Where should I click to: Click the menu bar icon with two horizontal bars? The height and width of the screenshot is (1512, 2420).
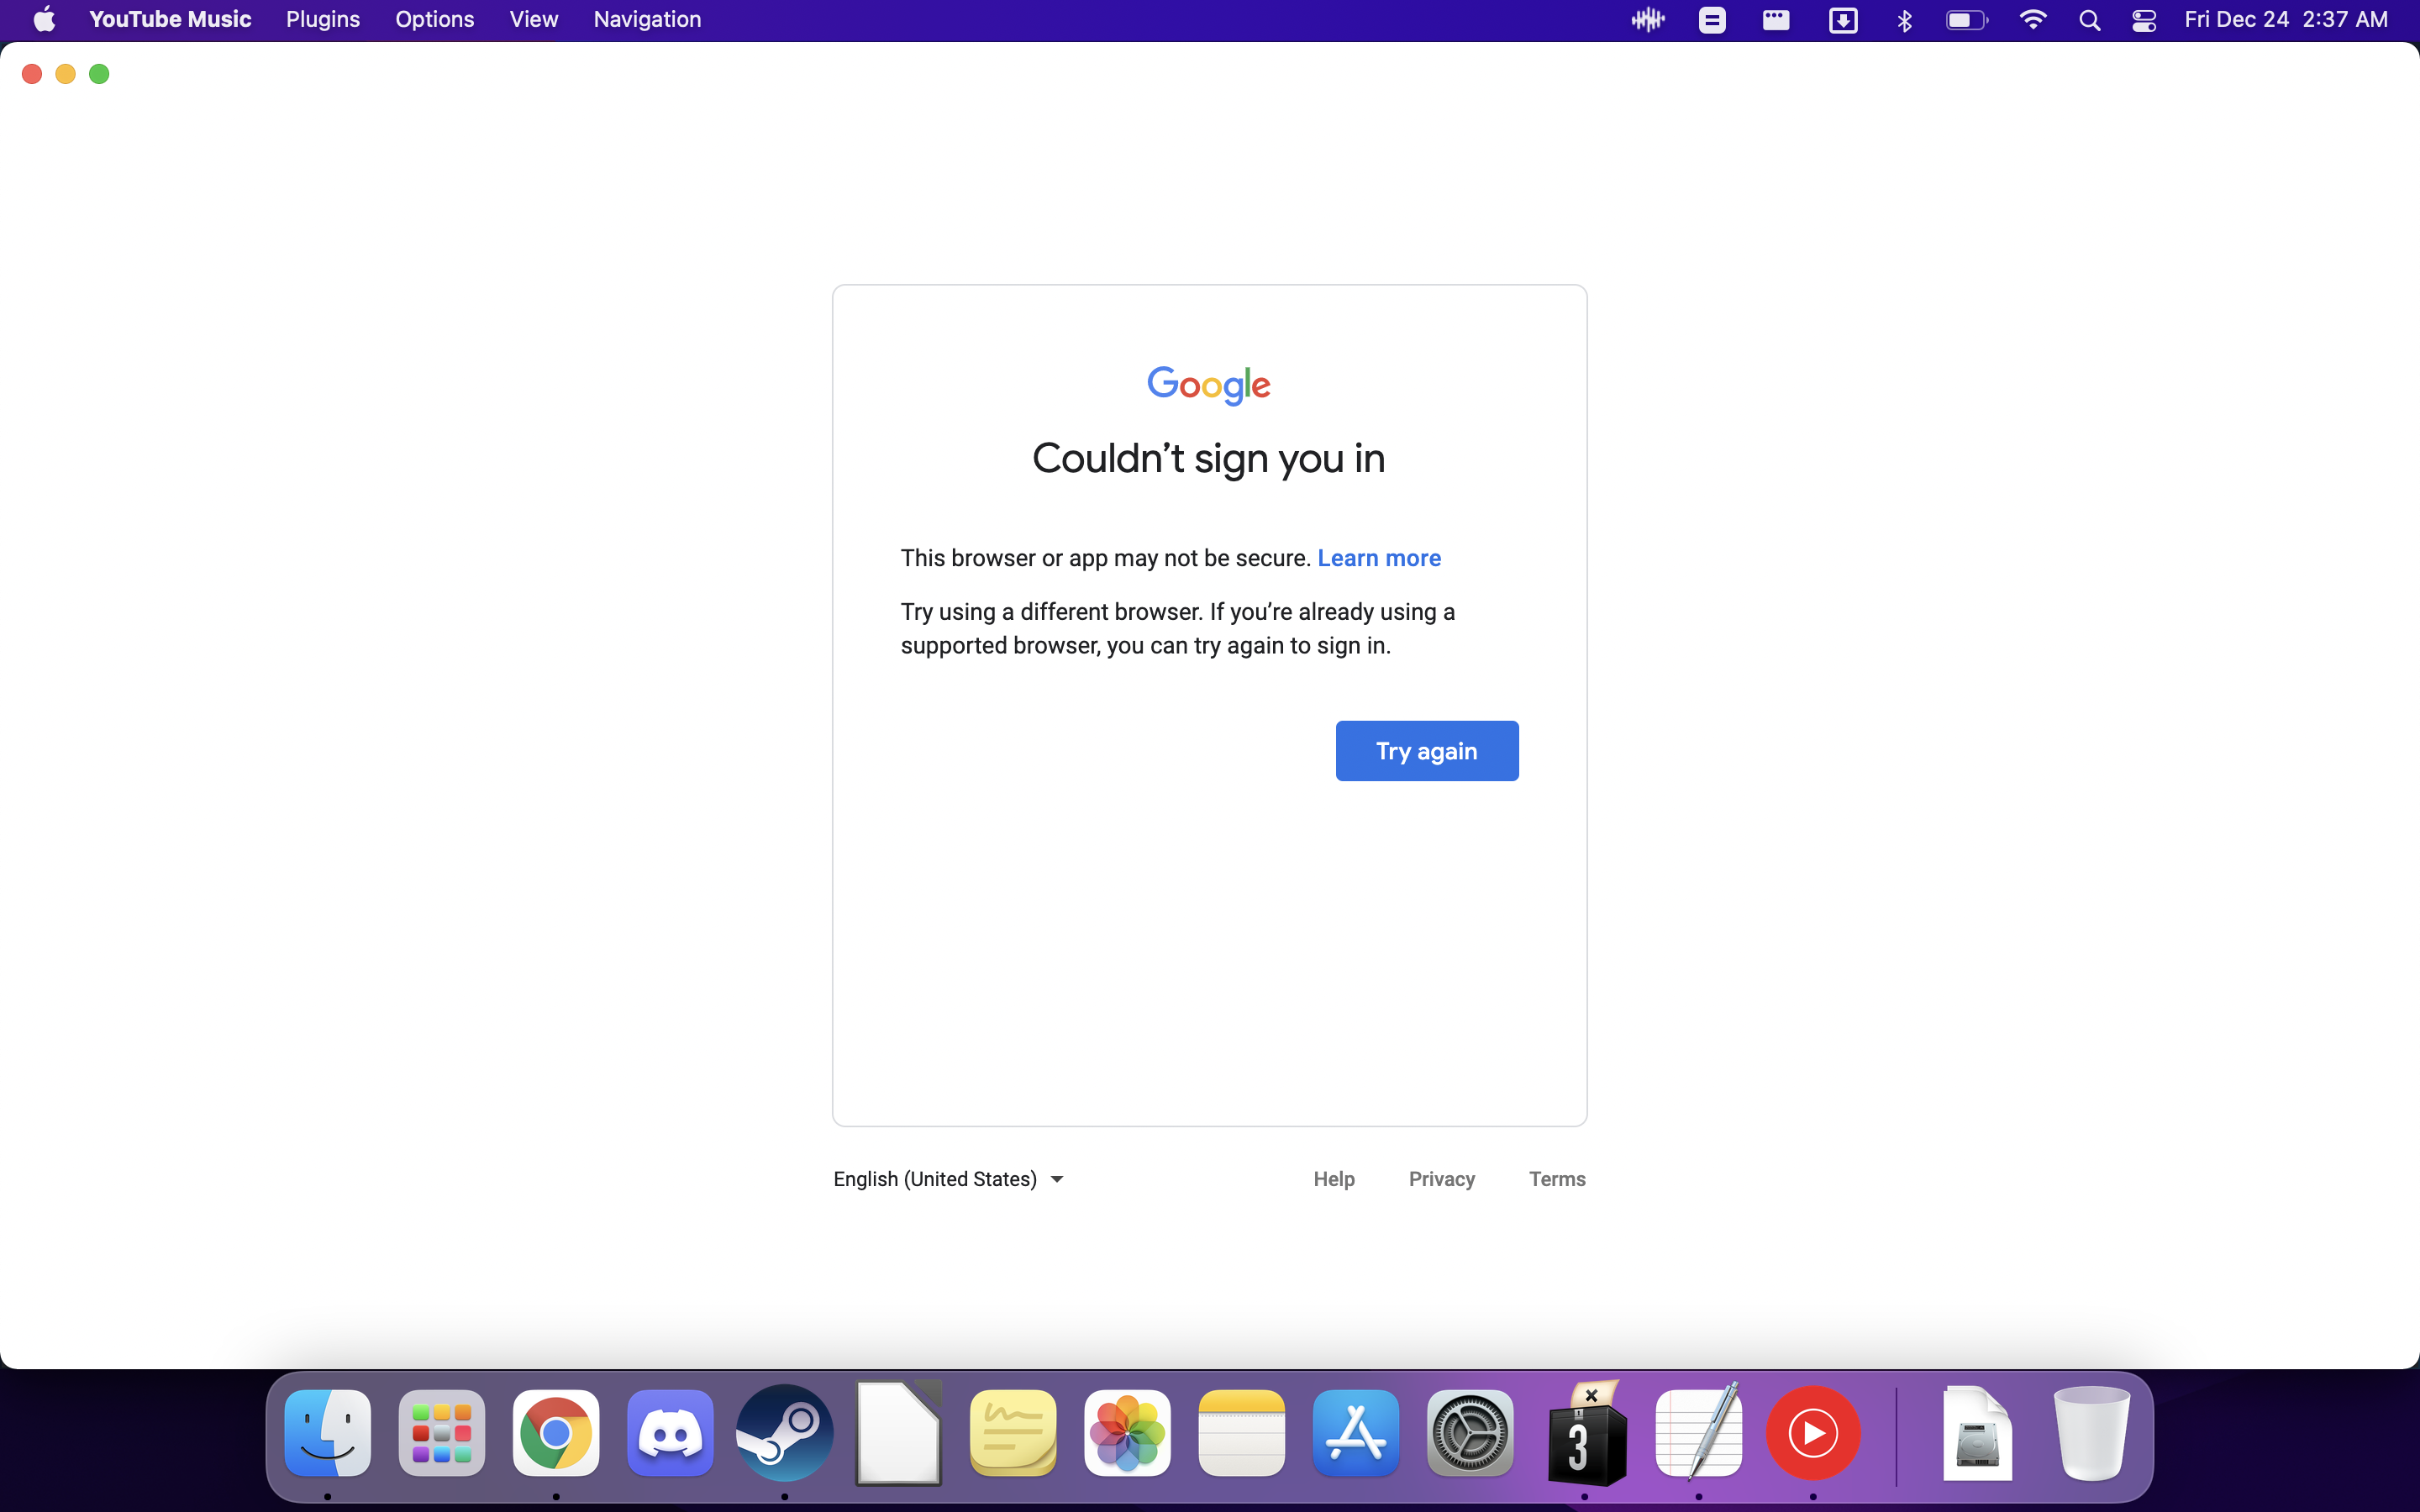pos(1712,19)
